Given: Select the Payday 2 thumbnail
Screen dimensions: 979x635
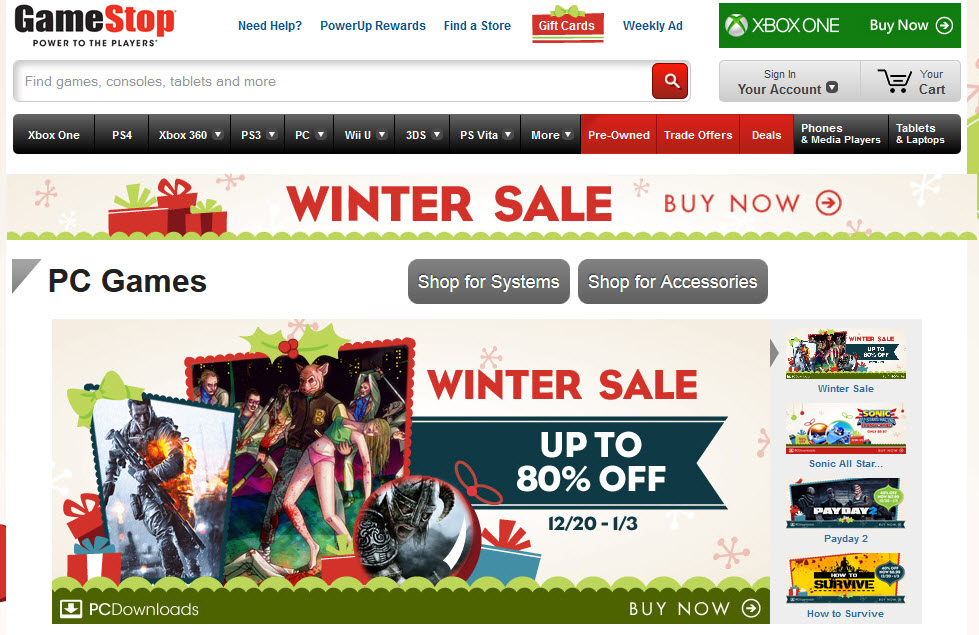Looking at the screenshot, I should pyautogui.click(x=845, y=503).
